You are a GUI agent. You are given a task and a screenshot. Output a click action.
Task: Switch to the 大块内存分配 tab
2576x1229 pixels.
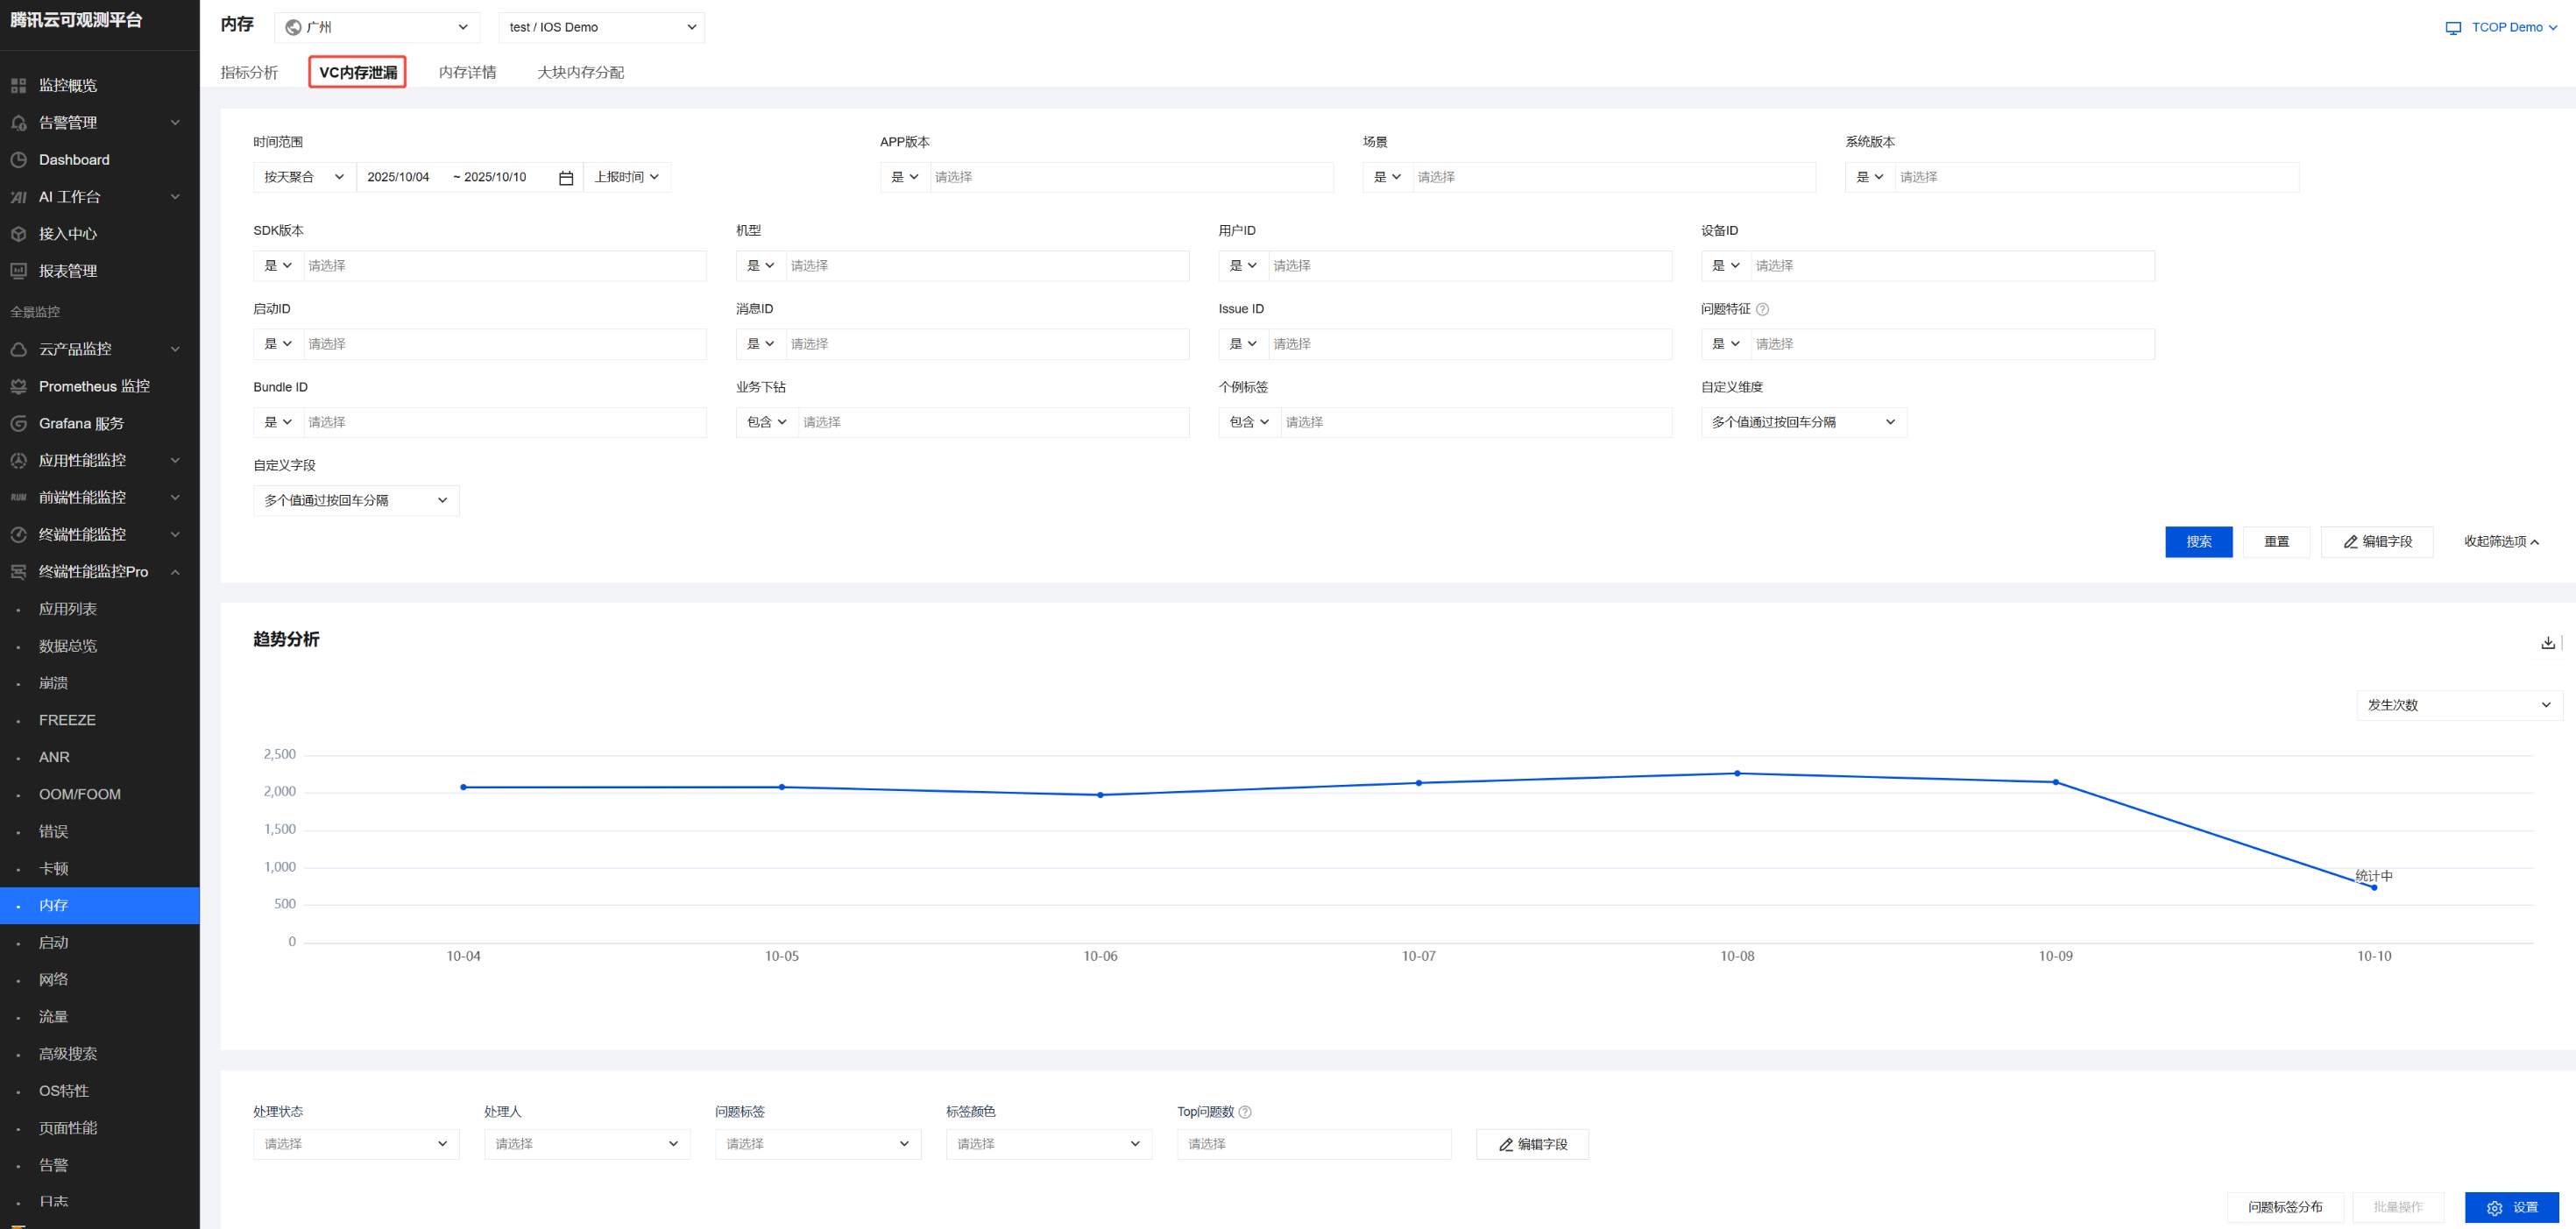pos(580,73)
